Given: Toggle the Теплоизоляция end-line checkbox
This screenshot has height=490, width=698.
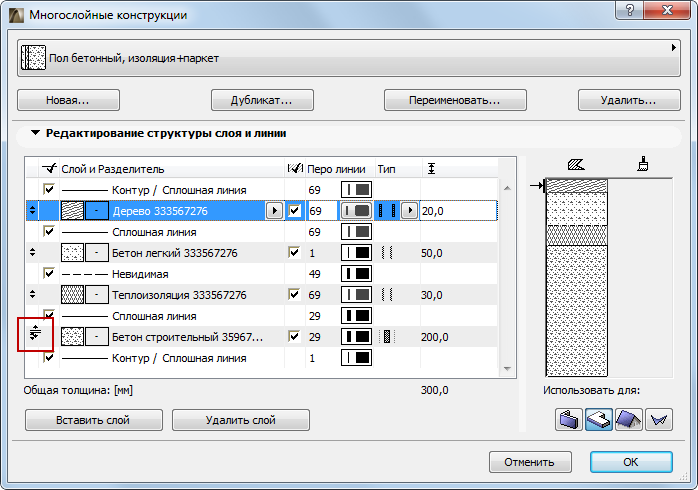Looking at the screenshot, I should click(294, 294).
